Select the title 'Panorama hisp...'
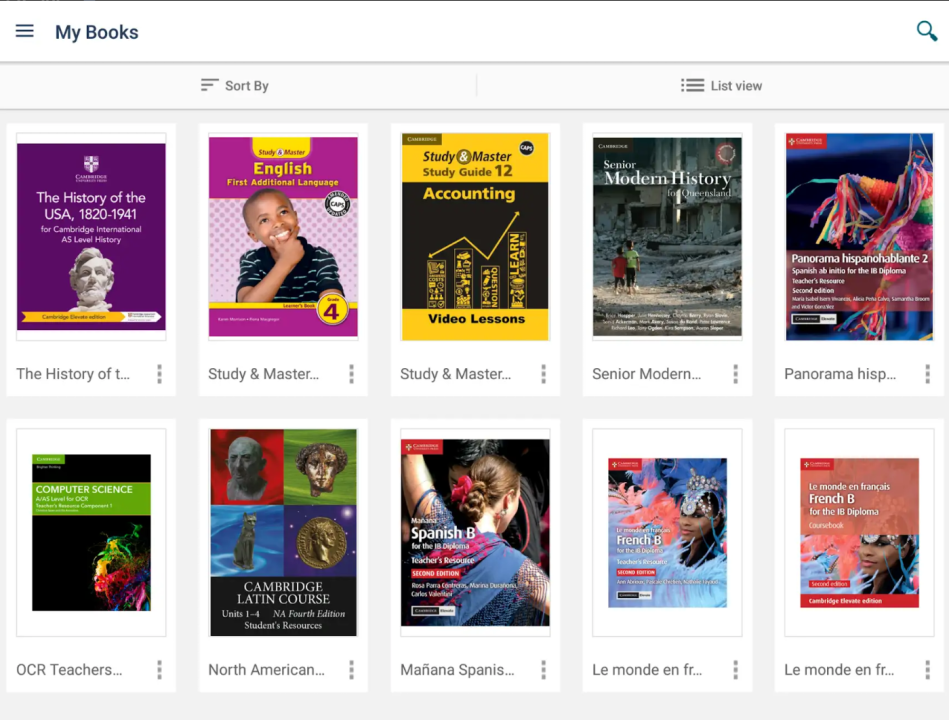Image resolution: width=949 pixels, height=720 pixels. tap(840, 374)
